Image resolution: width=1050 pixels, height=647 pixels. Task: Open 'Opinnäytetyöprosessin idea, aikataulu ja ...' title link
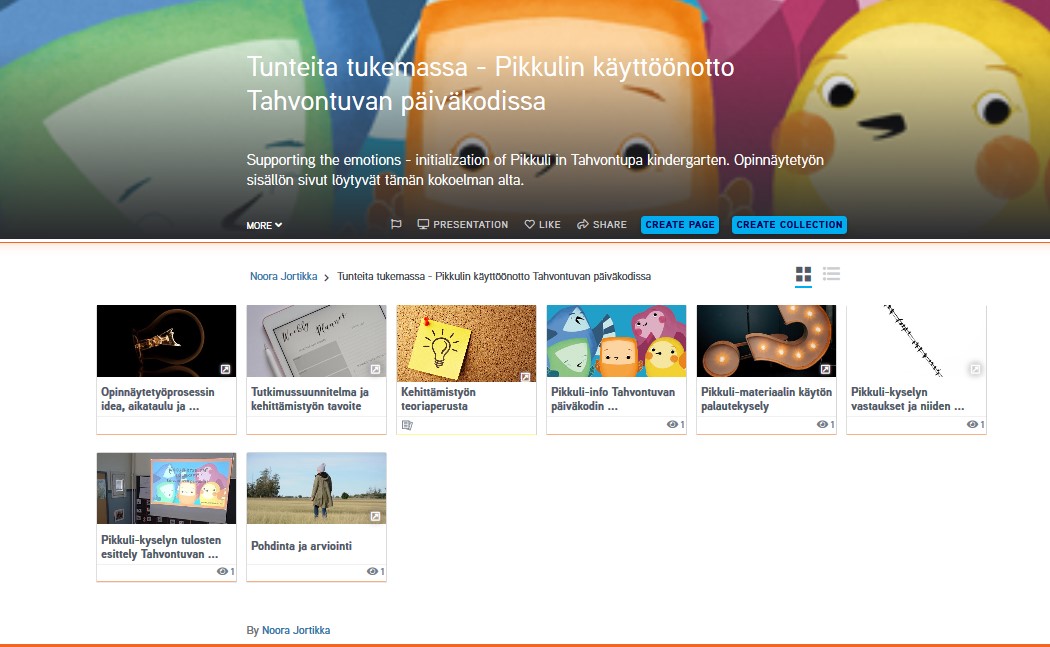click(158, 399)
